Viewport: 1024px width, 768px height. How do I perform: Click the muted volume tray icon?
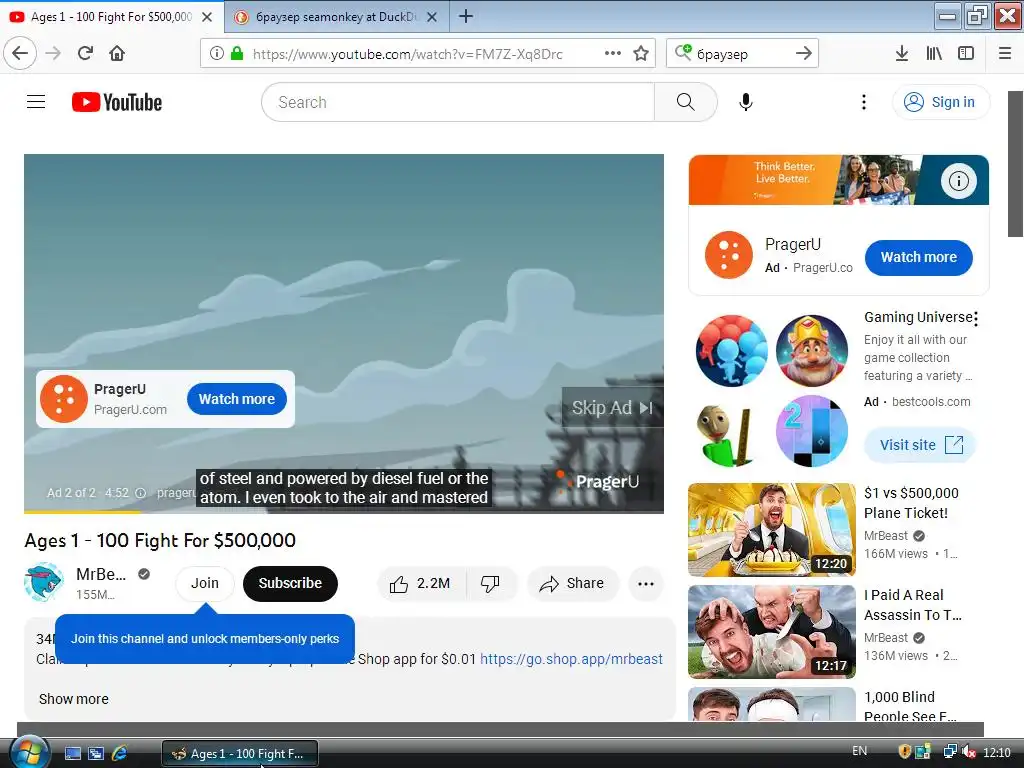point(969,752)
